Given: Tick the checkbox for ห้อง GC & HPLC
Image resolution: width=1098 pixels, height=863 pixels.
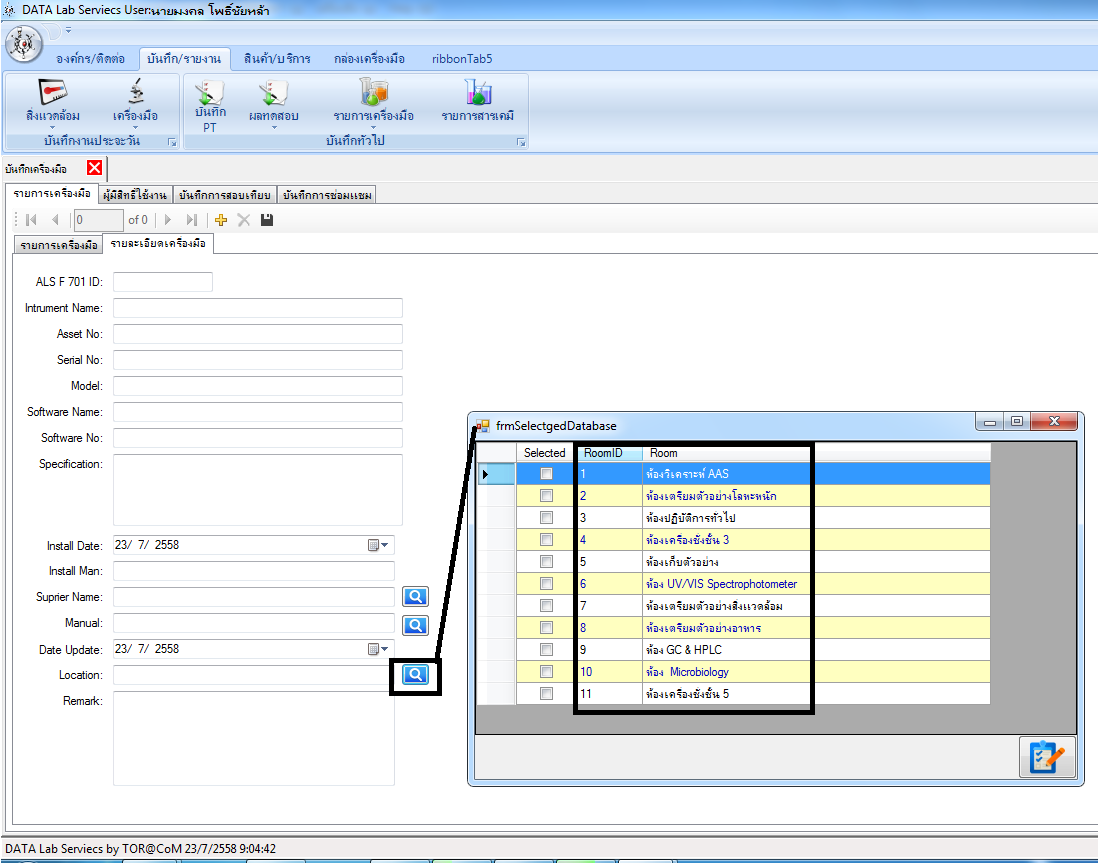Looking at the screenshot, I should (546, 650).
